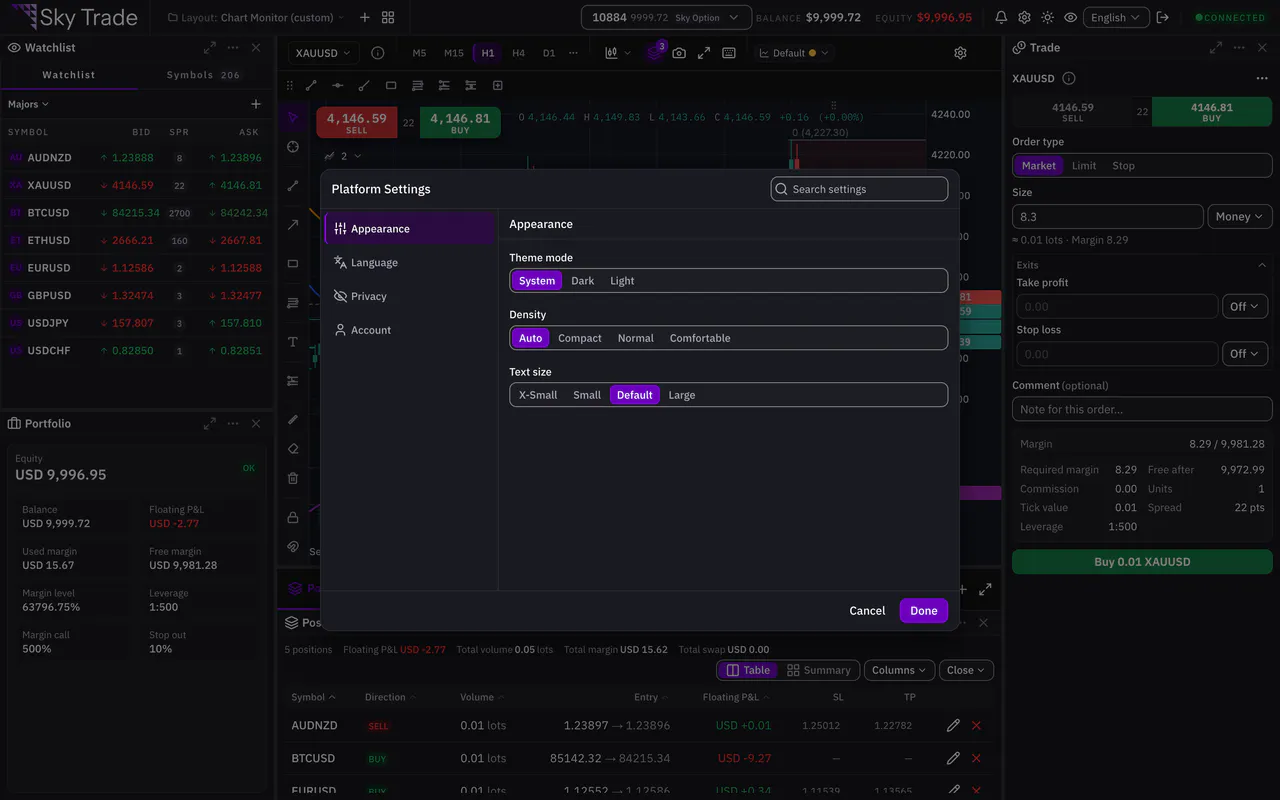Click the chart settings gear icon

[960, 53]
